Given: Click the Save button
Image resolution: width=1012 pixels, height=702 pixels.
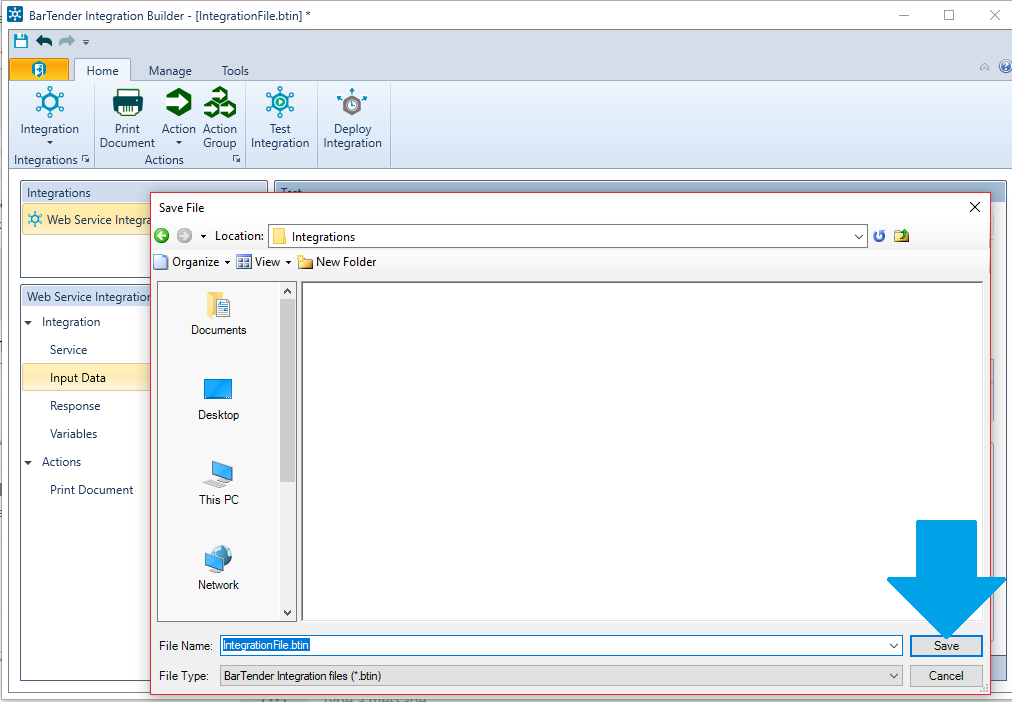Looking at the screenshot, I should tap(946, 645).
